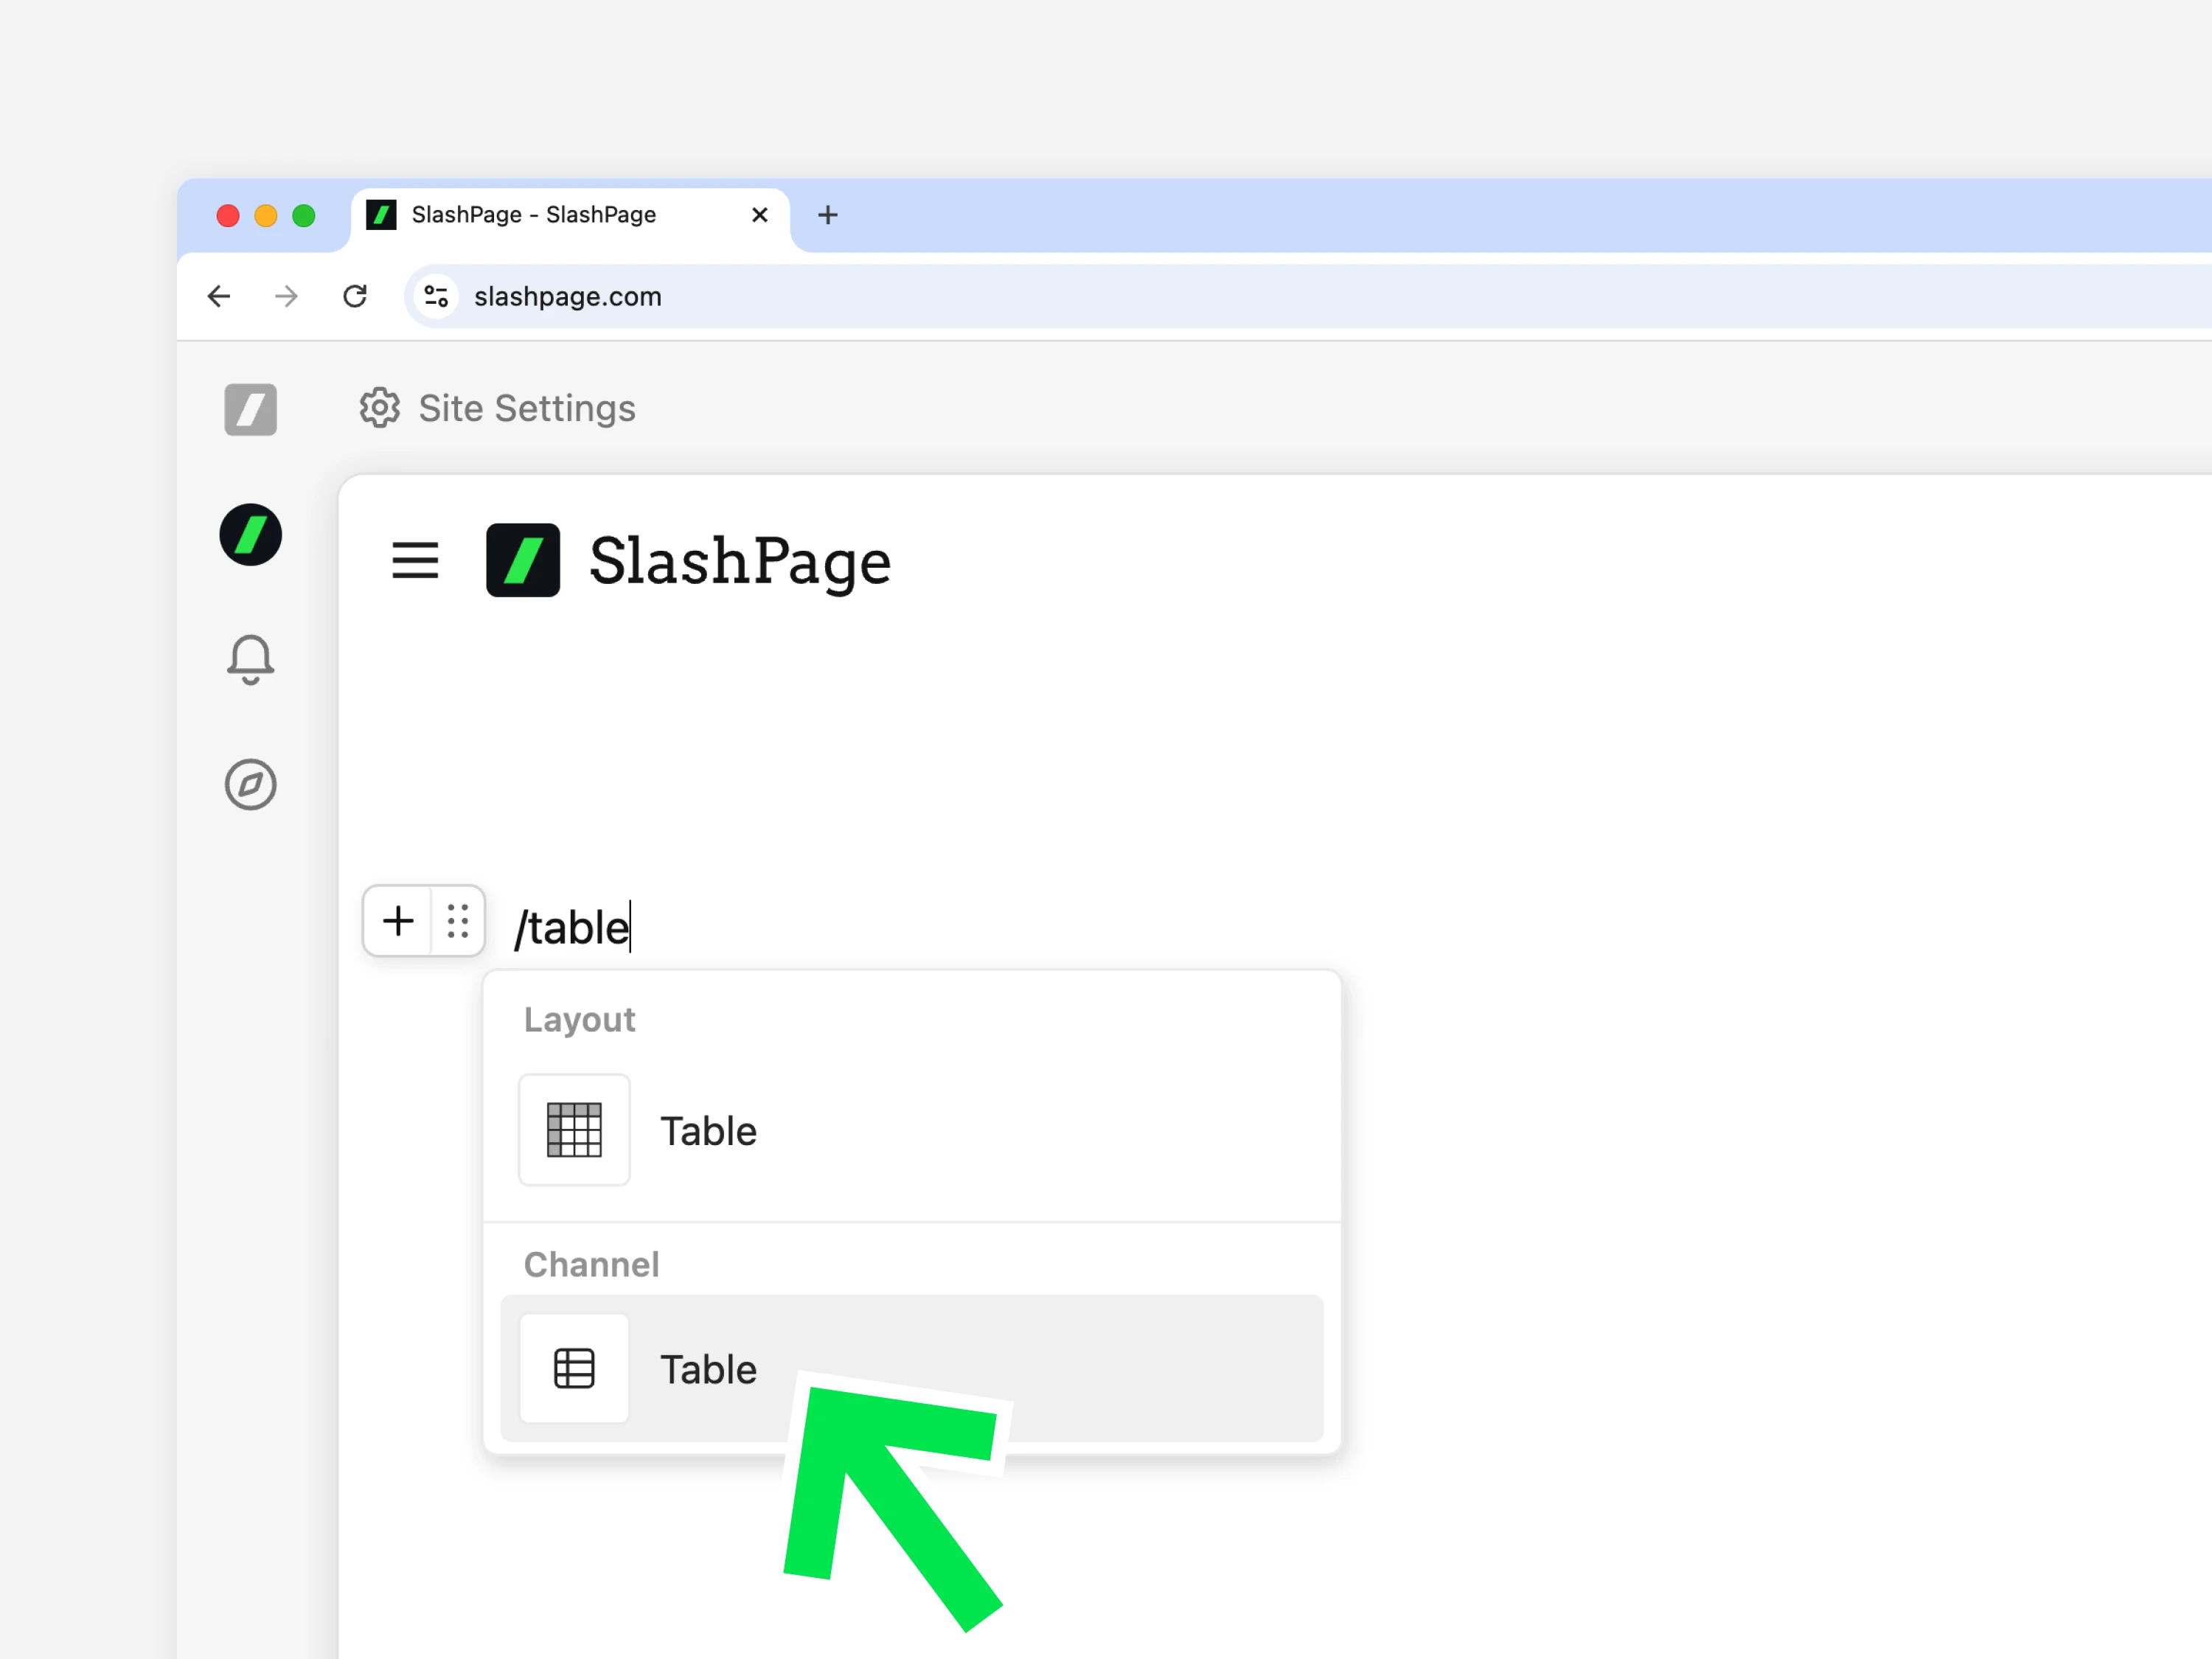Click the Channel table icon
2212x1659 pixels.
click(x=575, y=1369)
